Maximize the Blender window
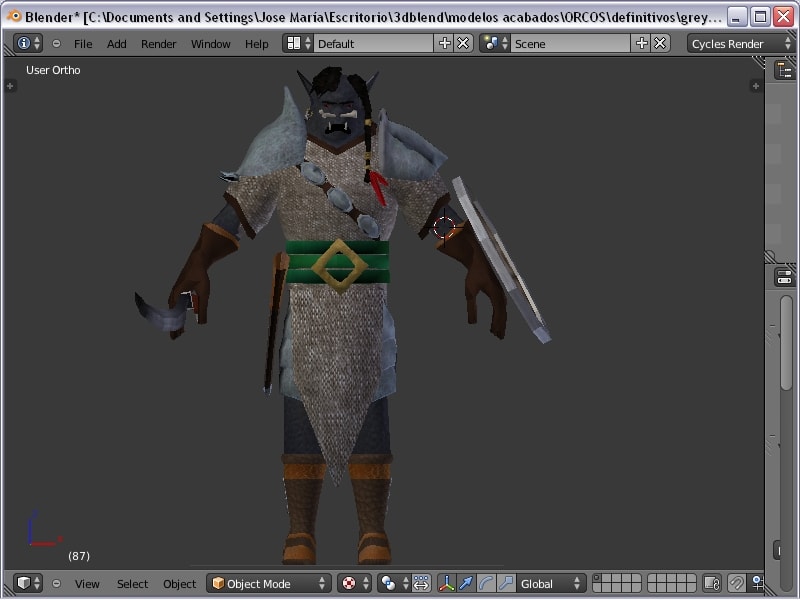This screenshot has width=800, height=600. [760, 17]
